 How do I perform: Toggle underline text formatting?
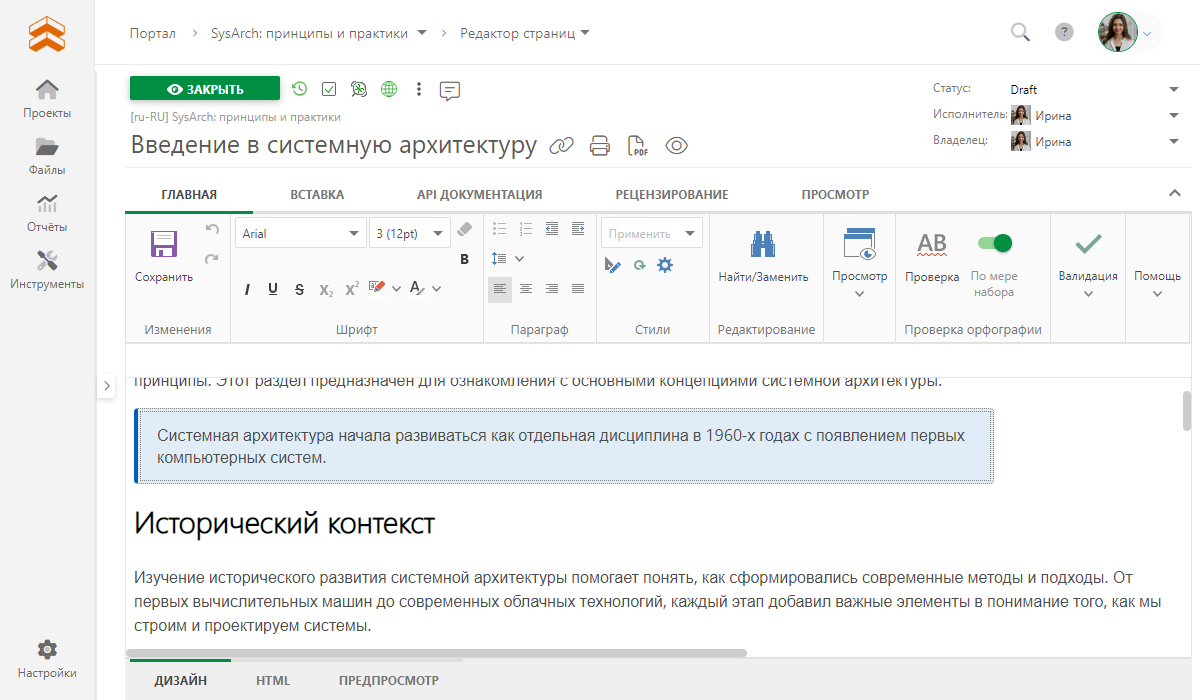[273, 289]
